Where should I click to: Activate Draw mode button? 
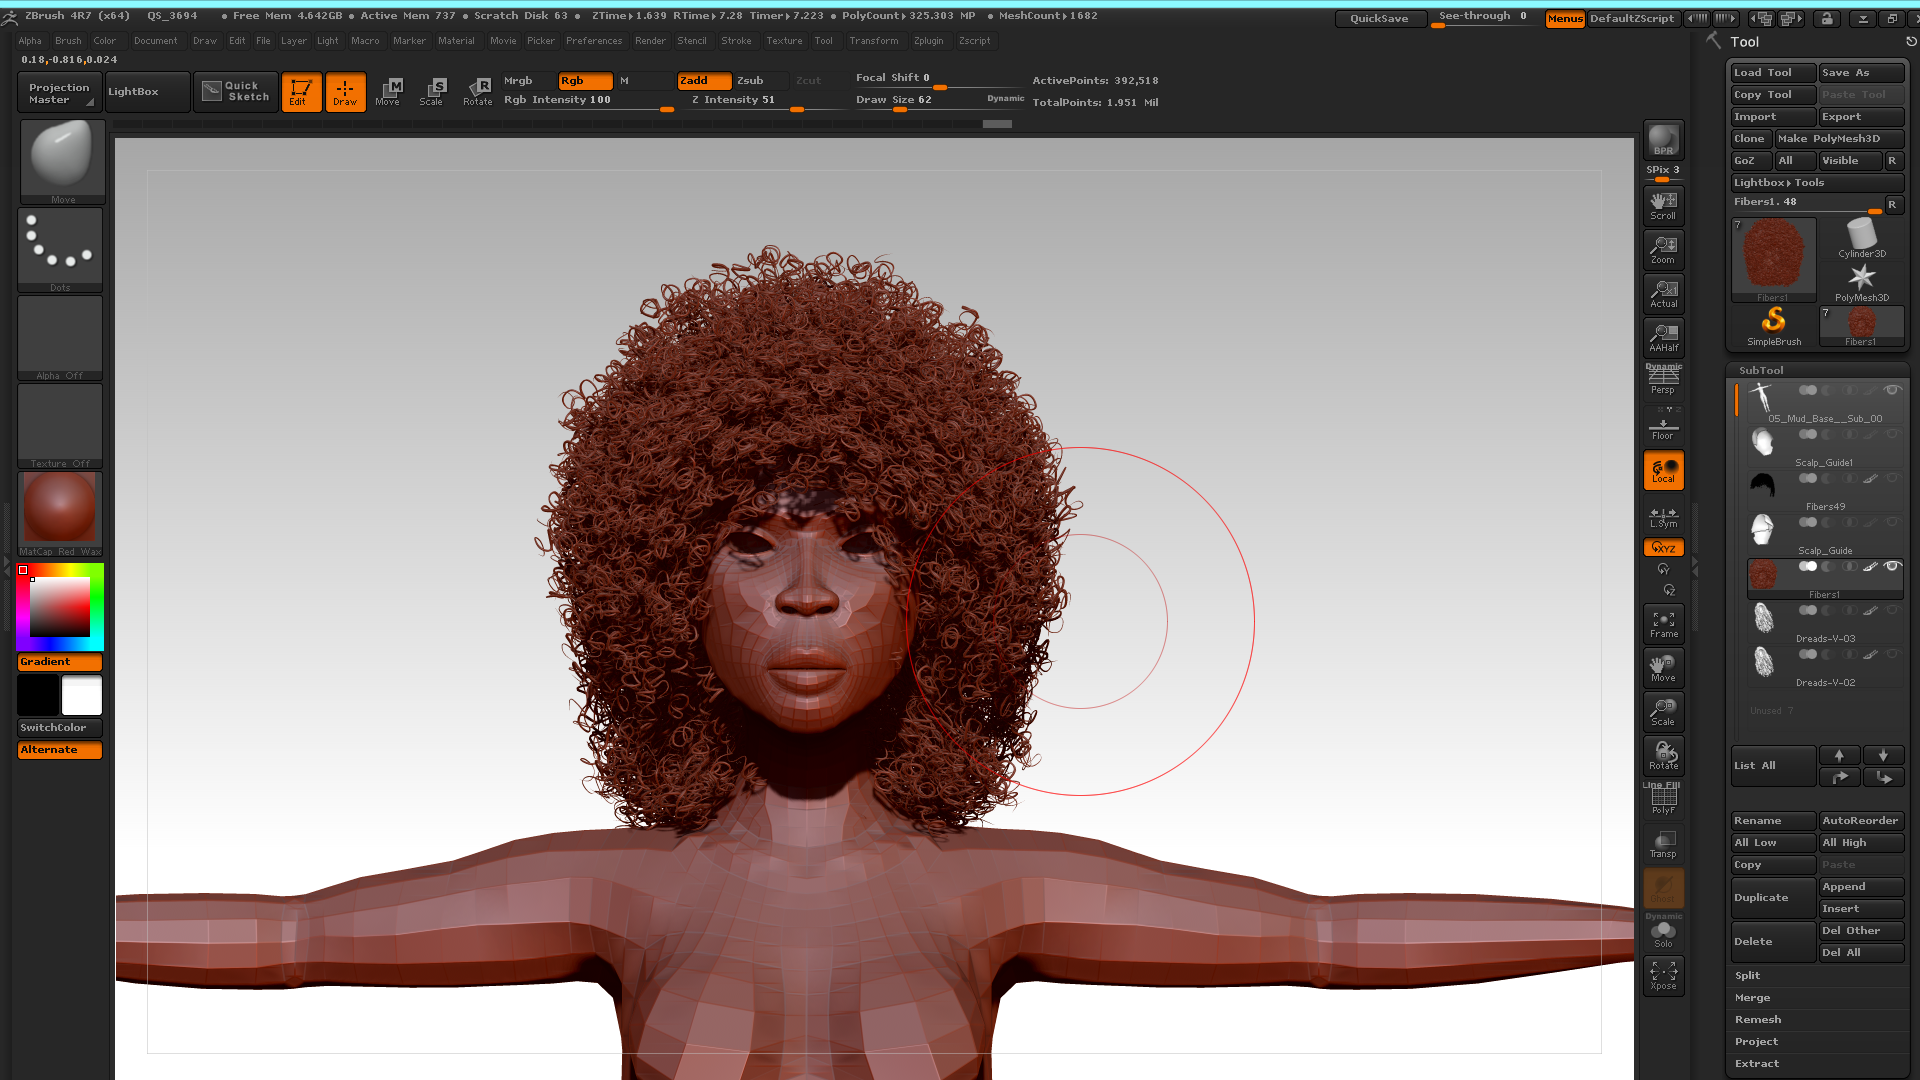coord(345,92)
